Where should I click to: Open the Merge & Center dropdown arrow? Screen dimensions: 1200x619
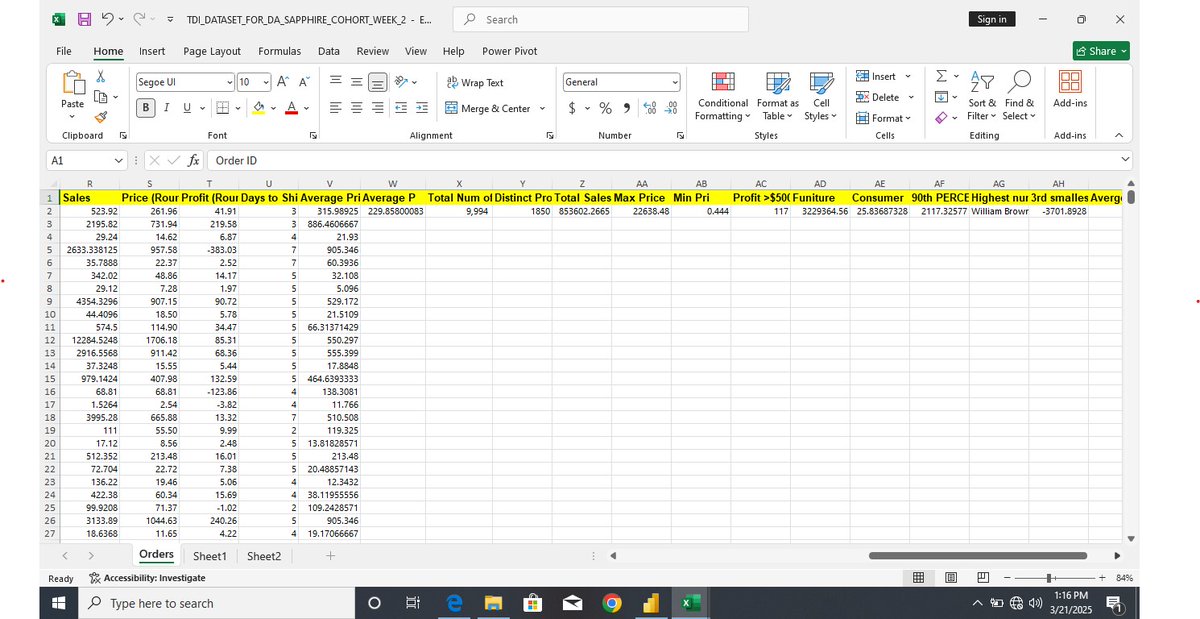coord(543,108)
